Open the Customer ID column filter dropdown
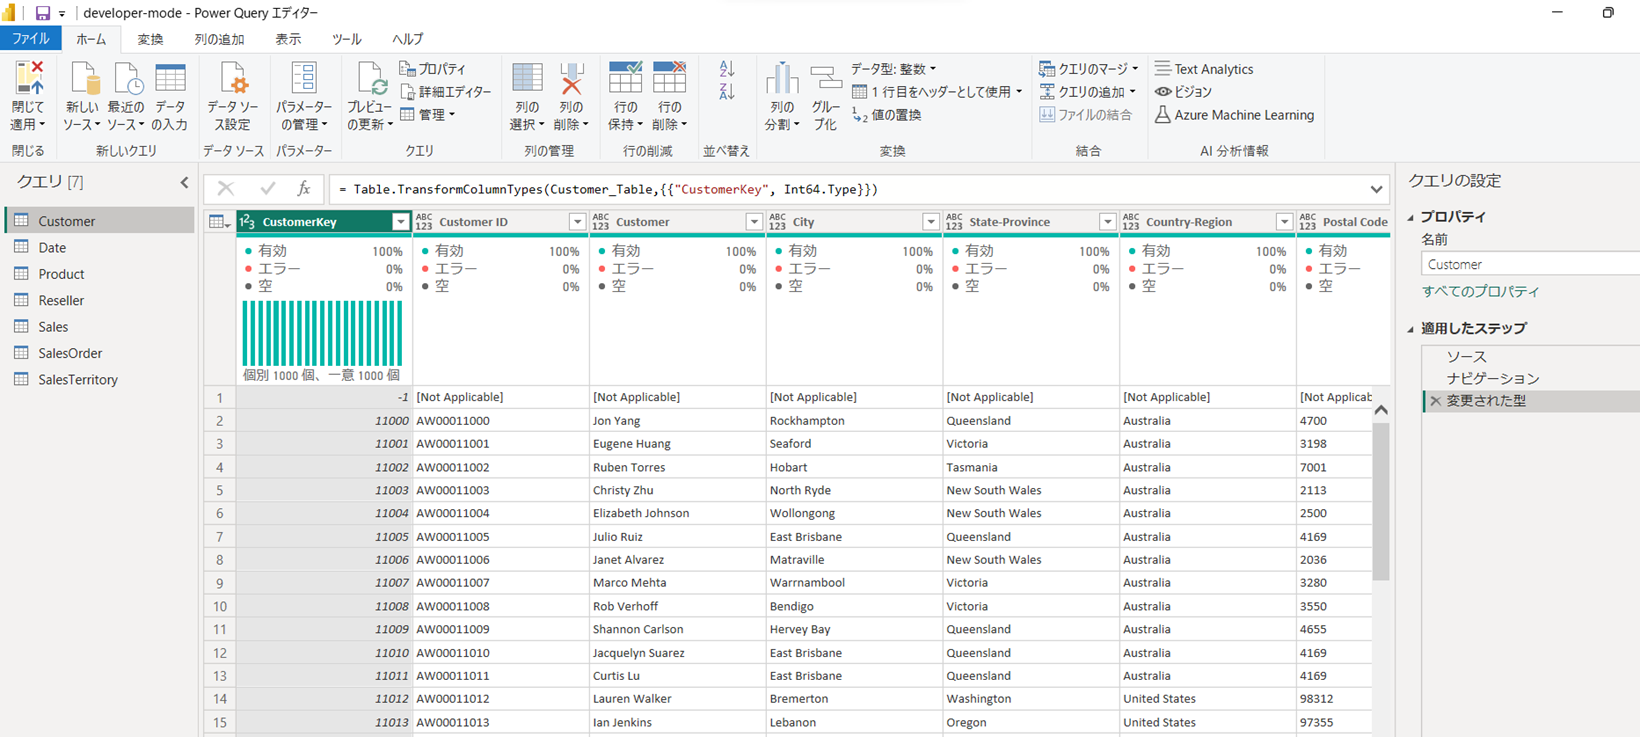Viewport: 1640px width, 737px height. (x=577, y=222)
